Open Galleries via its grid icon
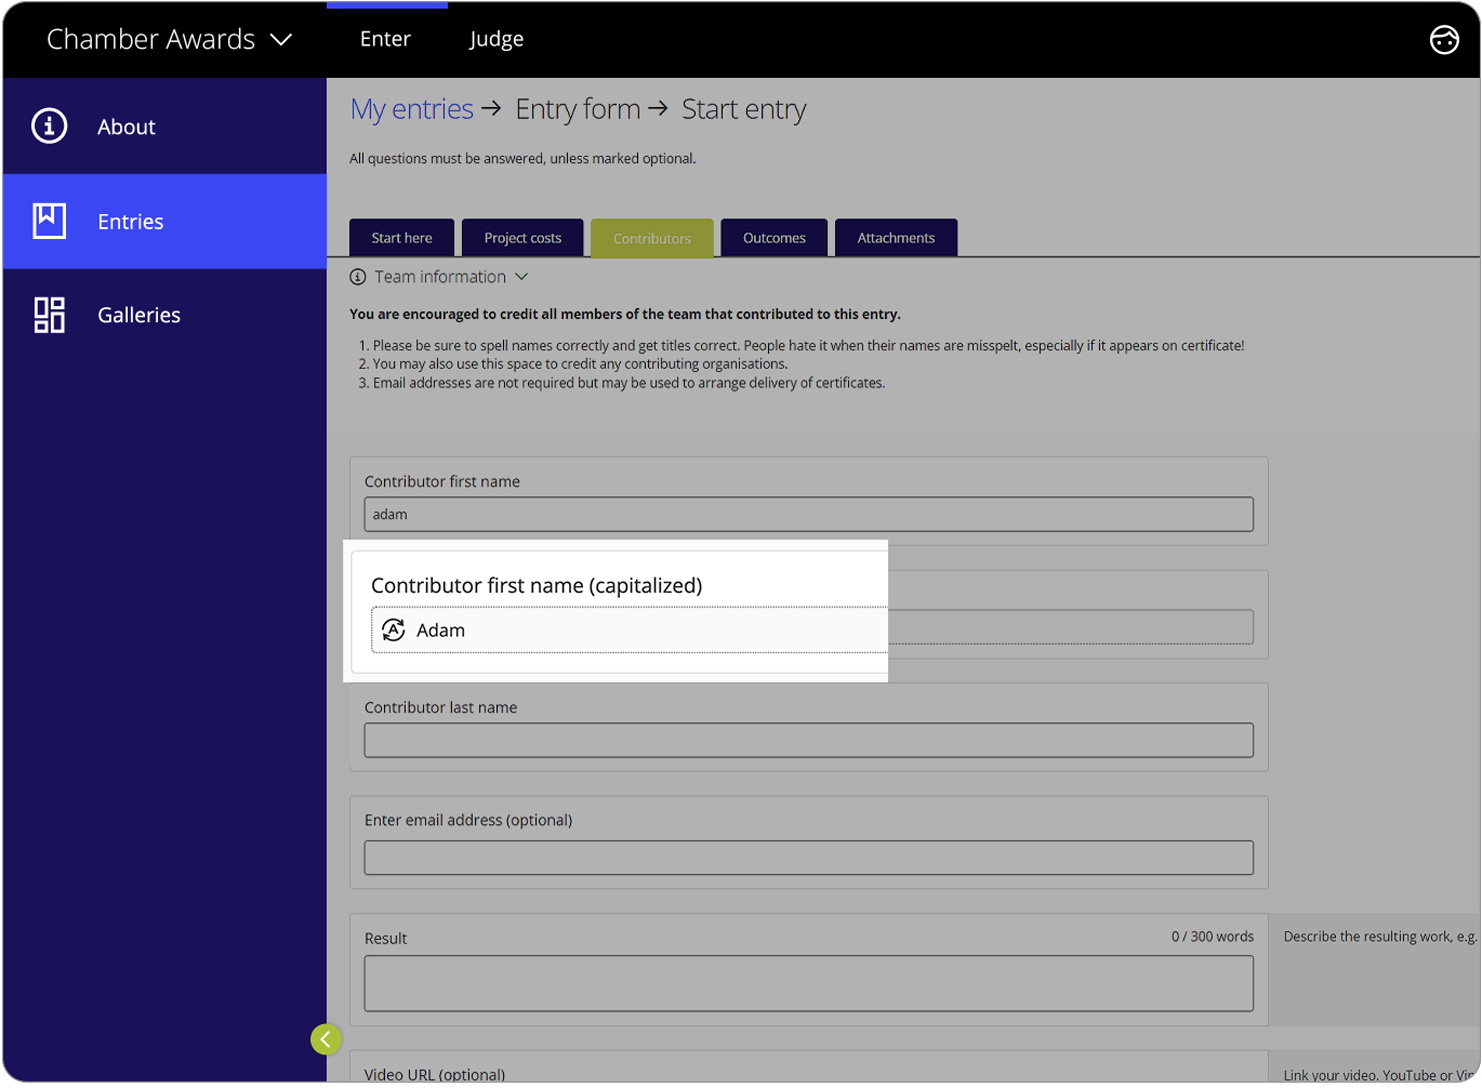 click(x=48, y=314)
